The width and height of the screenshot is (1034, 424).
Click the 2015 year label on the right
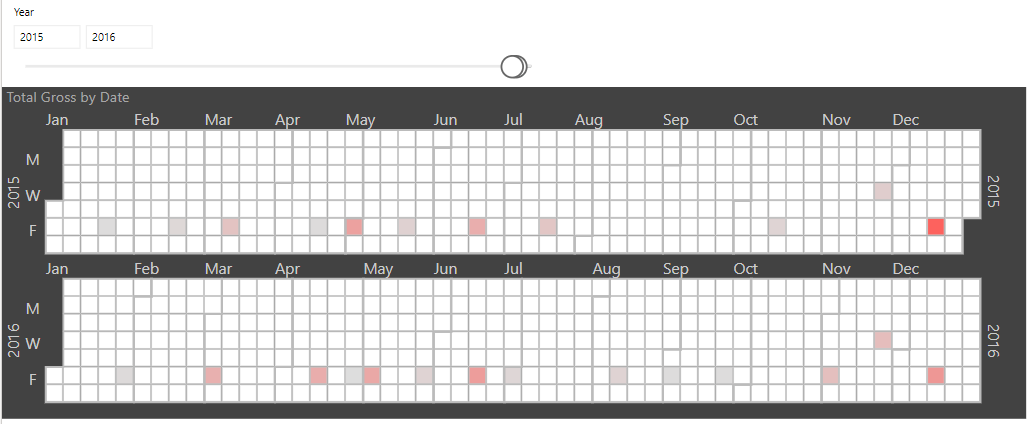[994, 191]
